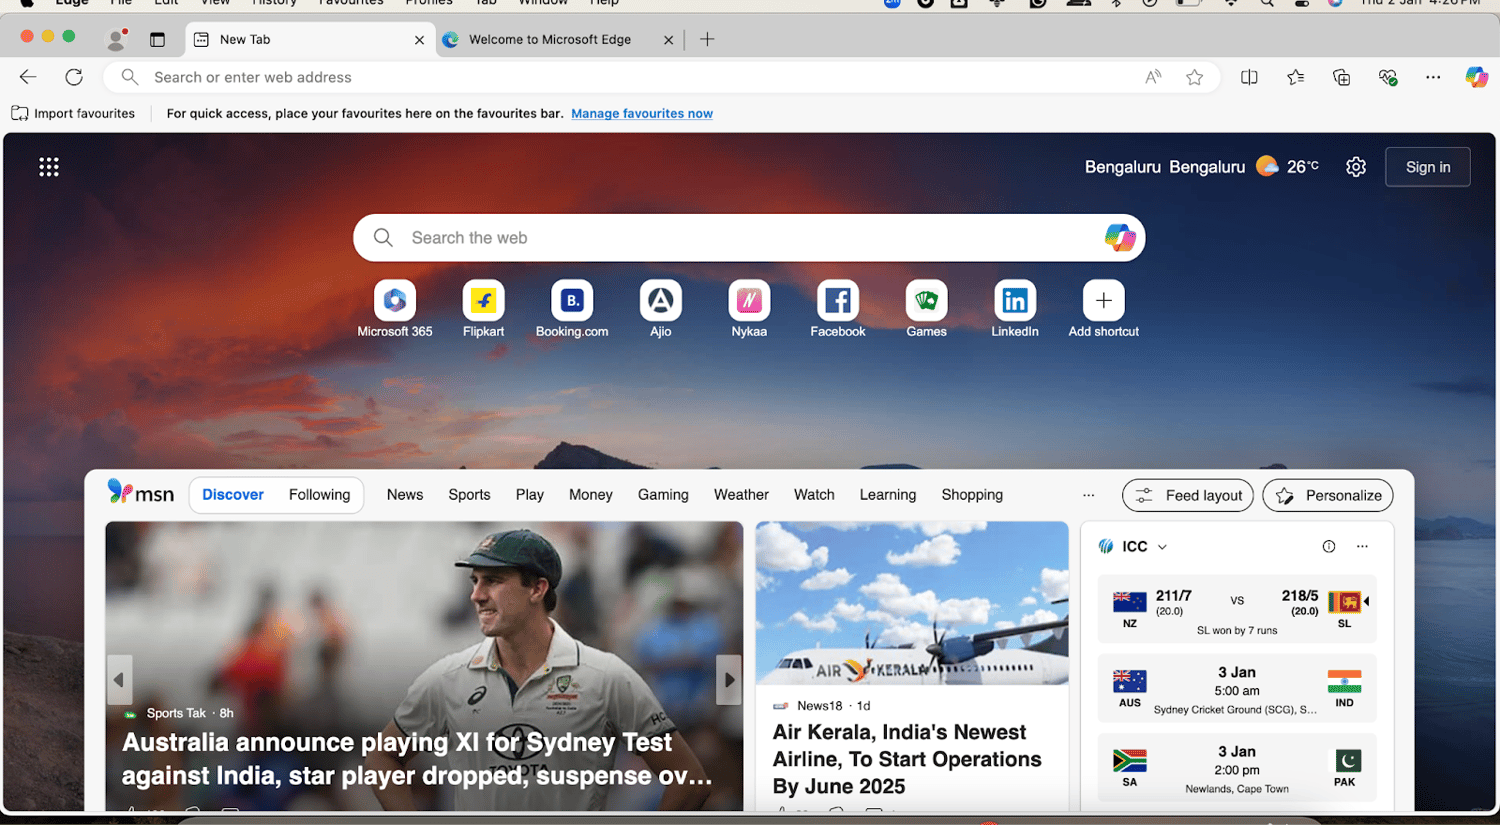Viewport: 1500px width, 825px height.
Task: Switch to the Following feed
Action: [319, 494]
